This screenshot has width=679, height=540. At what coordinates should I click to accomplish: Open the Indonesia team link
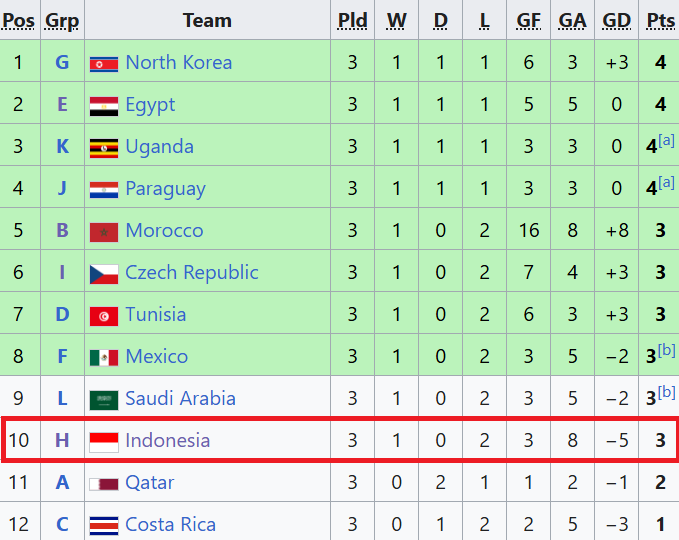pyautogui.click(x=168, y=440)
